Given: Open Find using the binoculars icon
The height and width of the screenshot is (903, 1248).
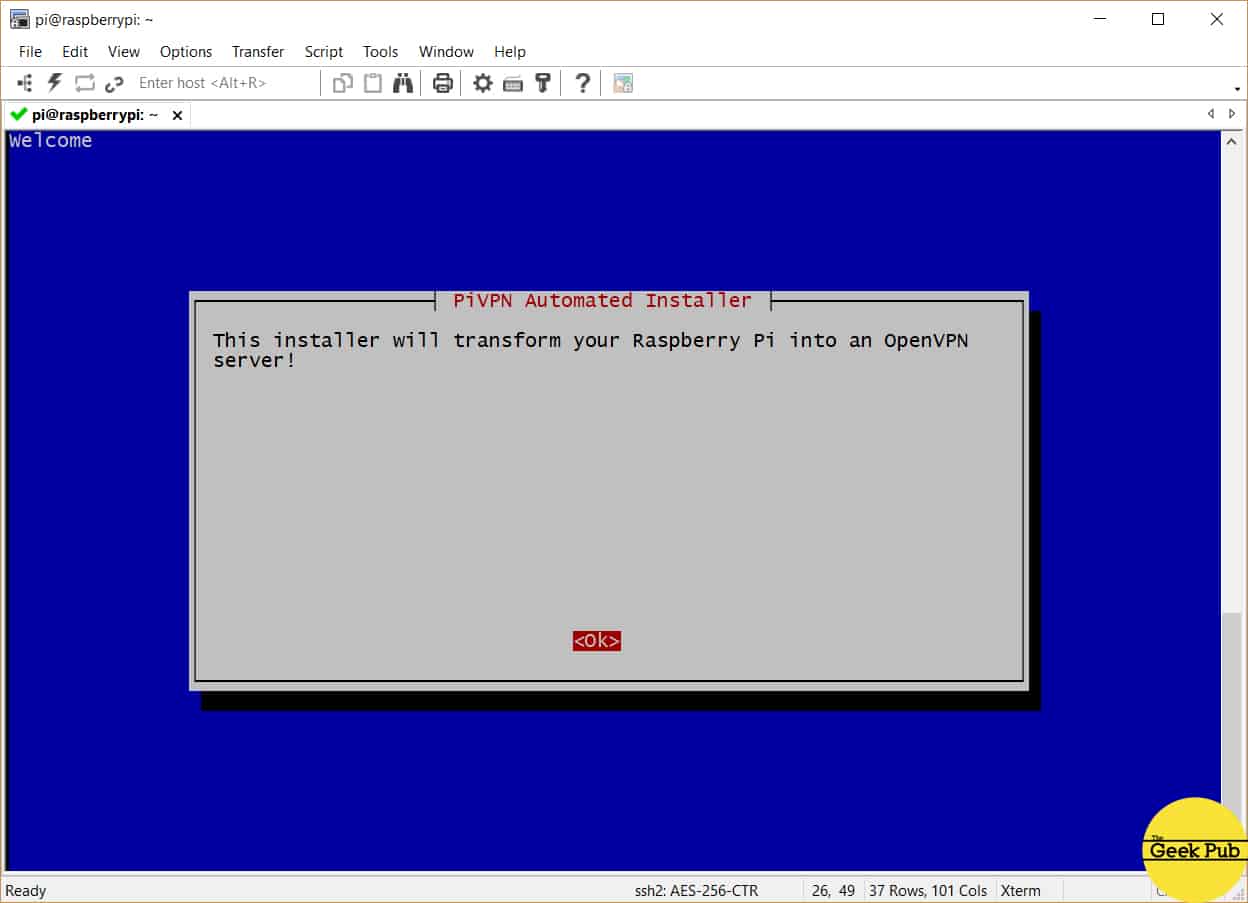Looking at the screenshot, I should click(402, 83).
